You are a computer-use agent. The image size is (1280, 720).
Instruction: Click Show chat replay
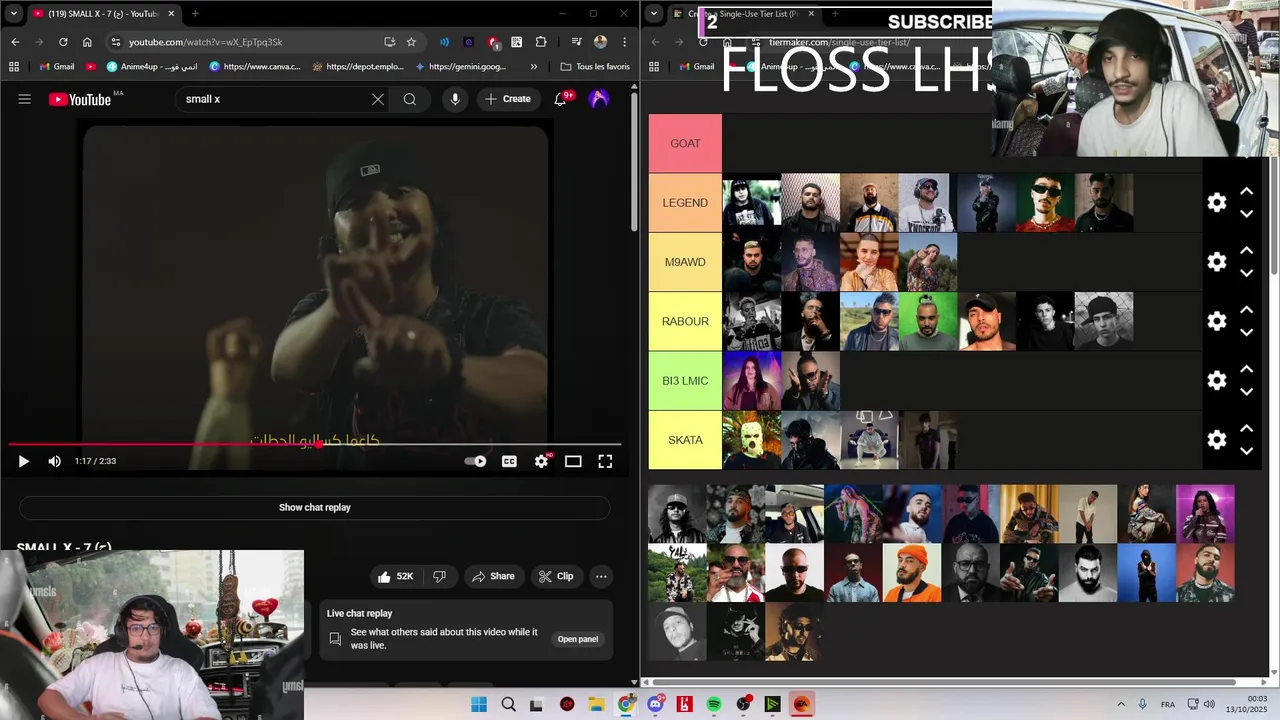click(315, 508)
